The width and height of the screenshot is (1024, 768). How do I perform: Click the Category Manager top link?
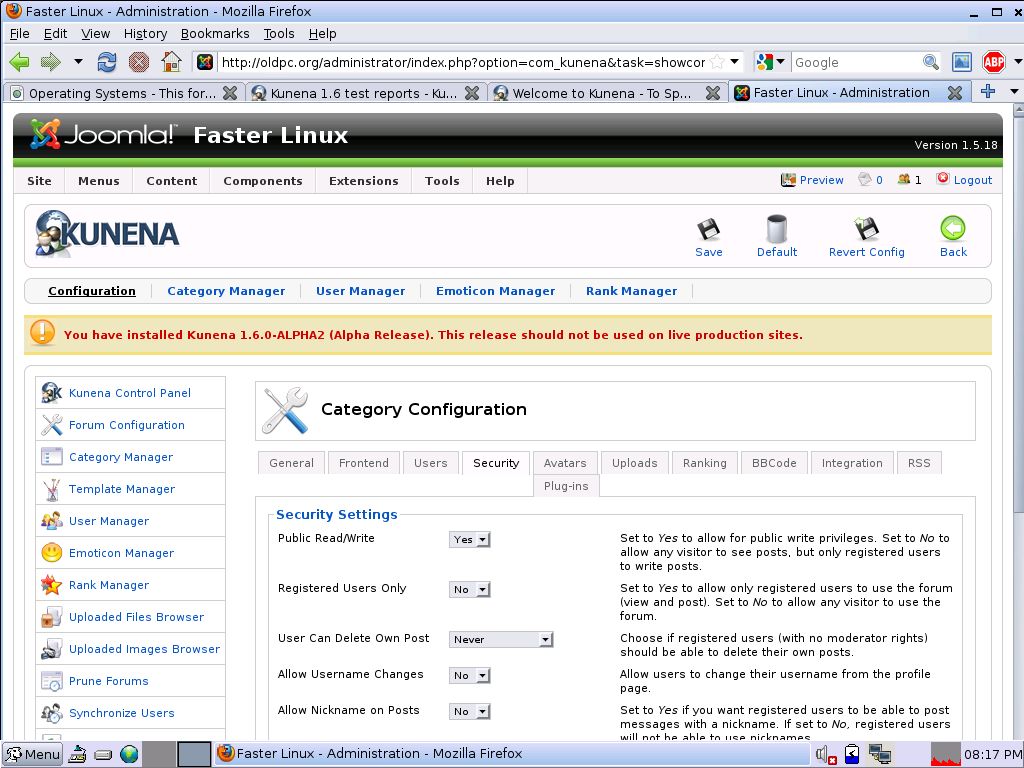226,291
